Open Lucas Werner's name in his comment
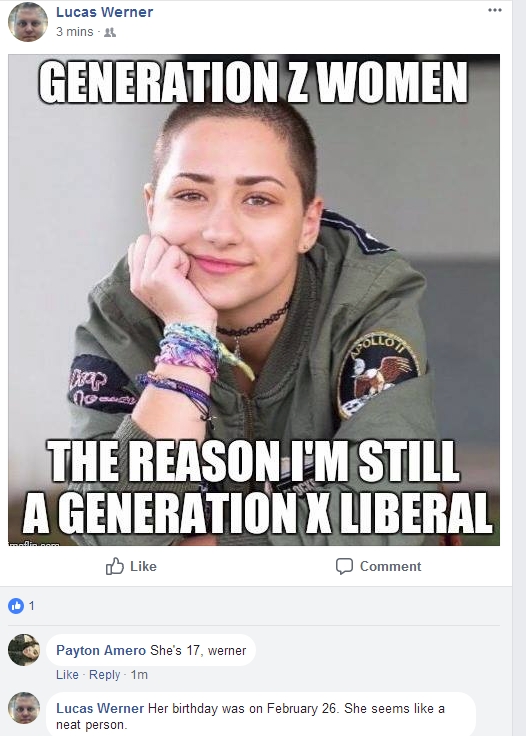 pos(100,708)
